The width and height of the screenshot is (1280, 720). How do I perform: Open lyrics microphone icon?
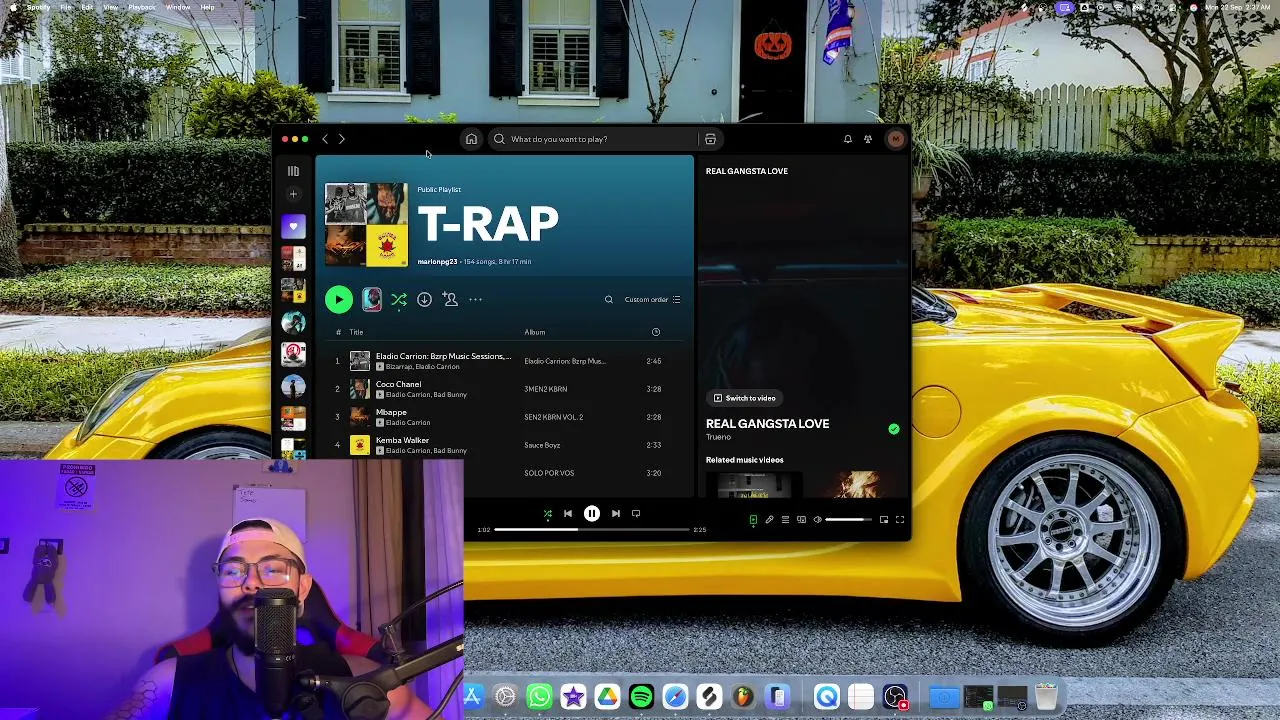769,520
